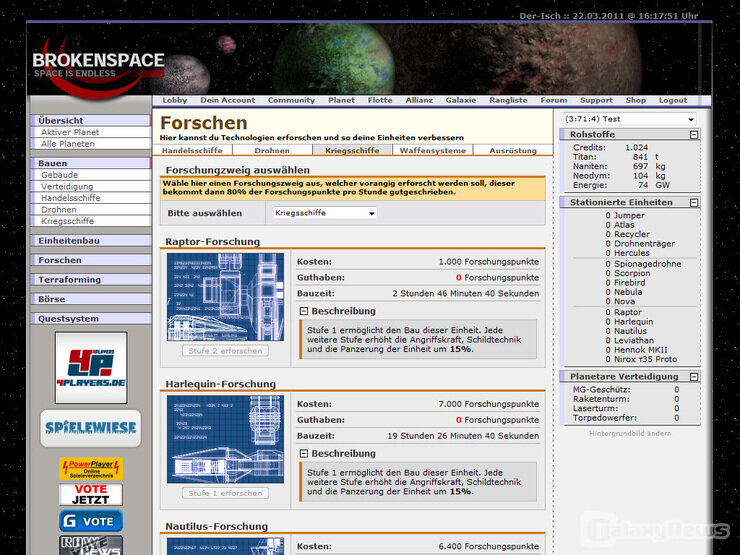The width and height of the screenshot is (740, 555).
Task: Open Lobby in top navigation
Action: (x=175, y=100)
